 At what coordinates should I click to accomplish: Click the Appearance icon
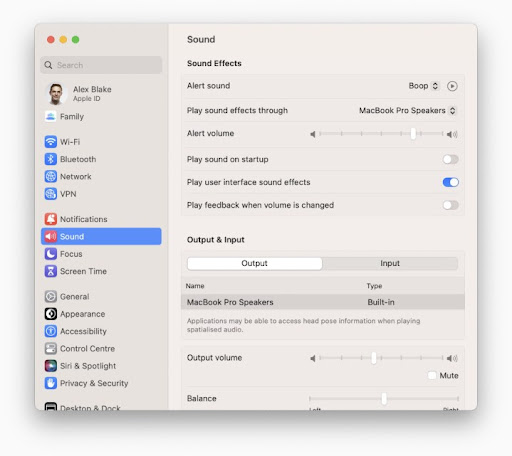click(x=51, y=314)
